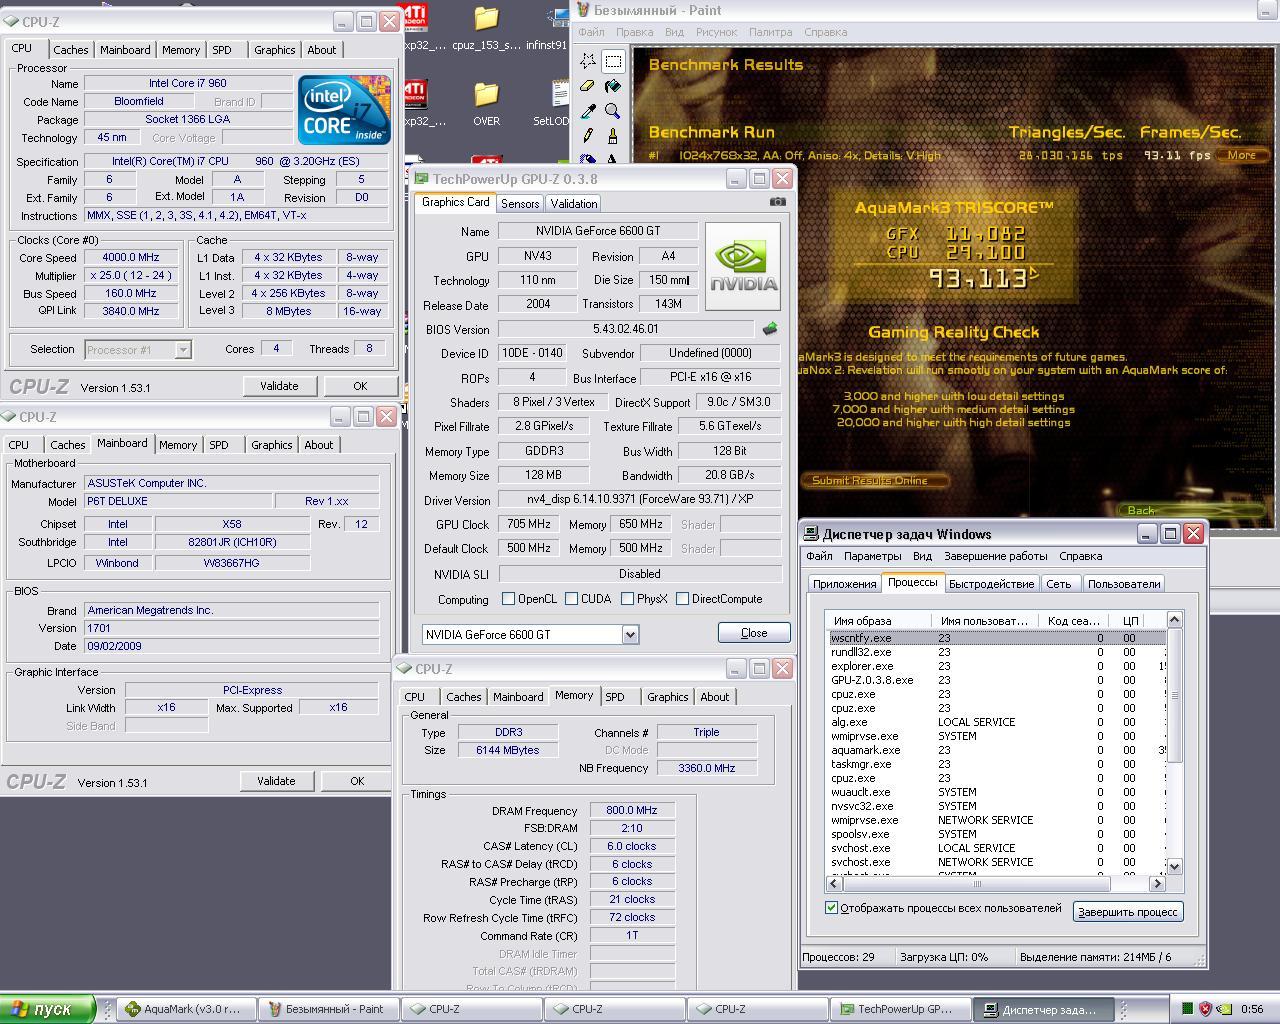Uncheck show processes from all users
The image size is (1280, 1024).
(x=831, y=908)
